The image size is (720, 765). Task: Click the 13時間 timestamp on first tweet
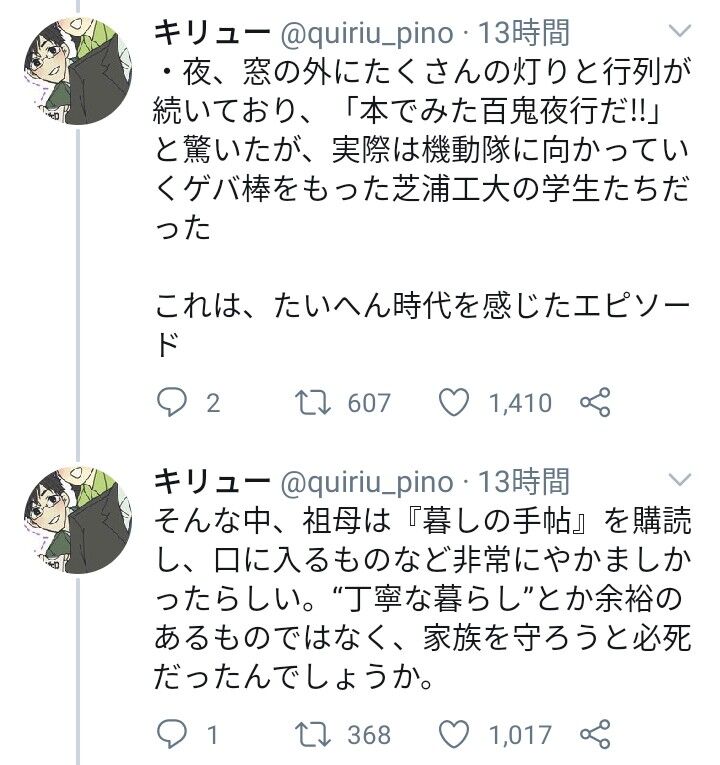point(524,33)
